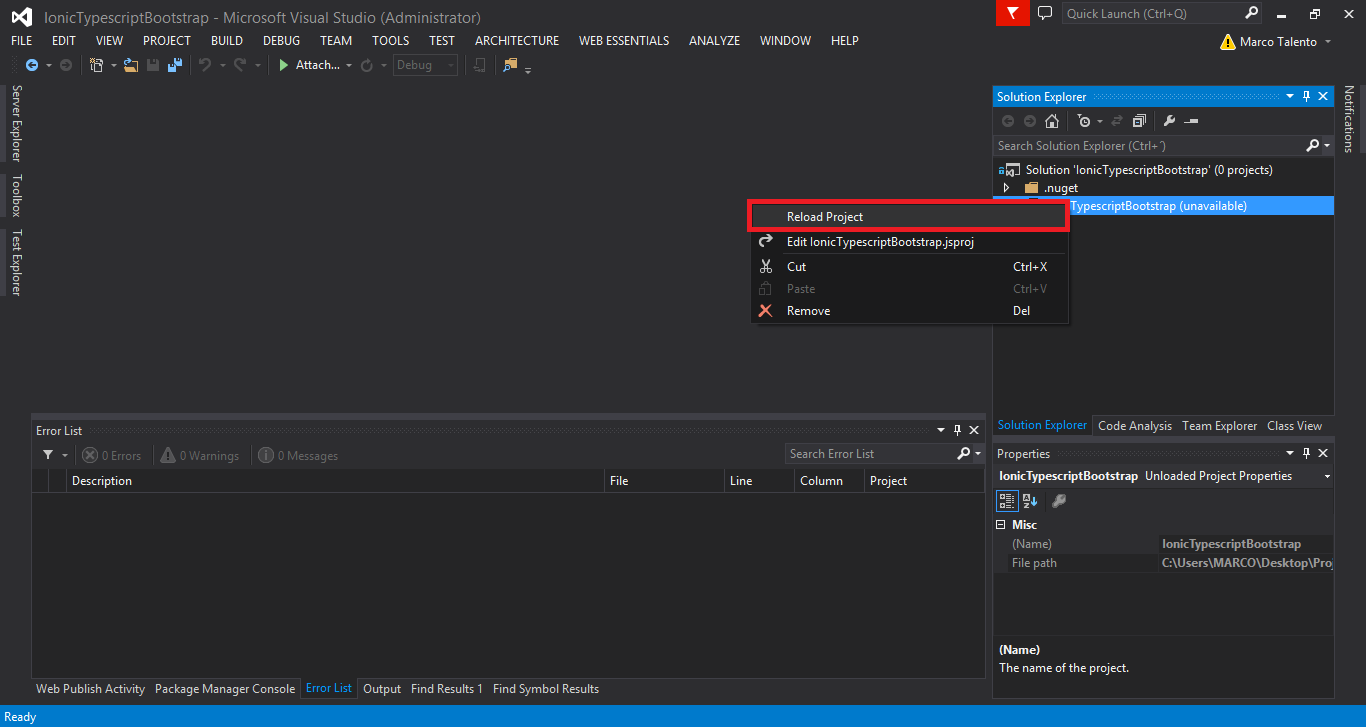Toggle Preview Selected Items in Solution Explorer

1191,121
